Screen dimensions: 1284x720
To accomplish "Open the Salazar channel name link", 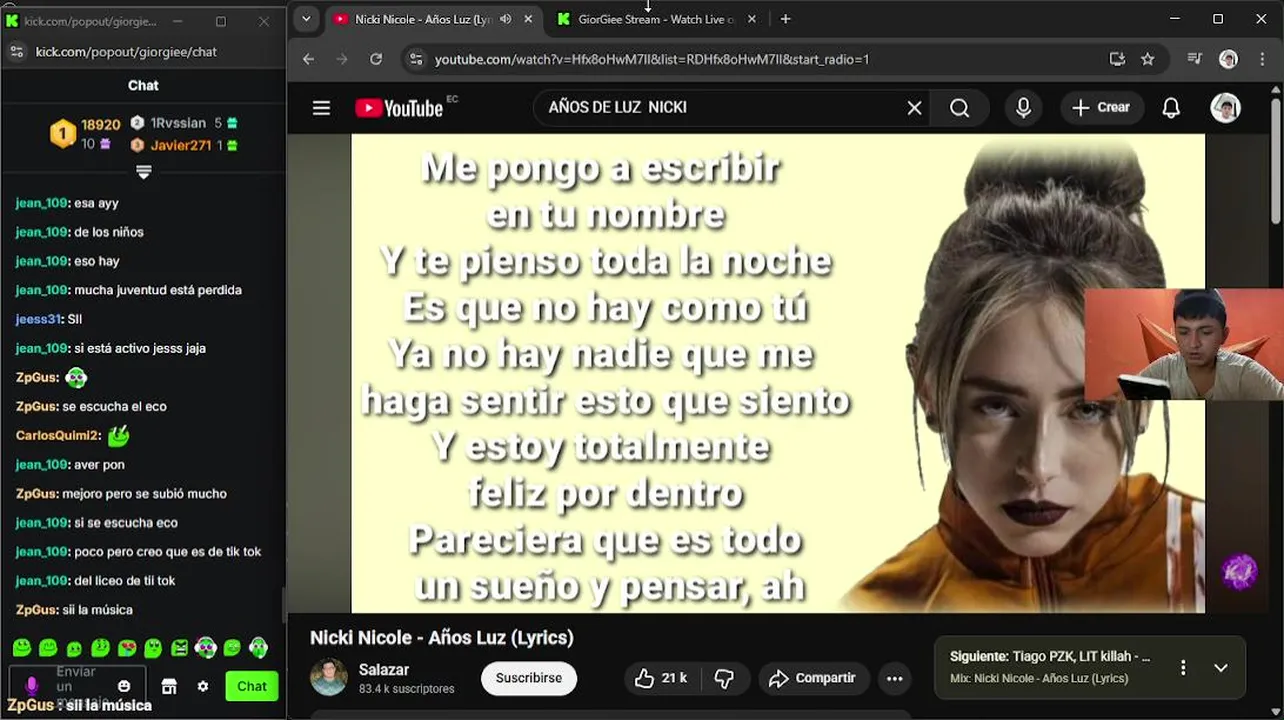I will tap(384, 669).
